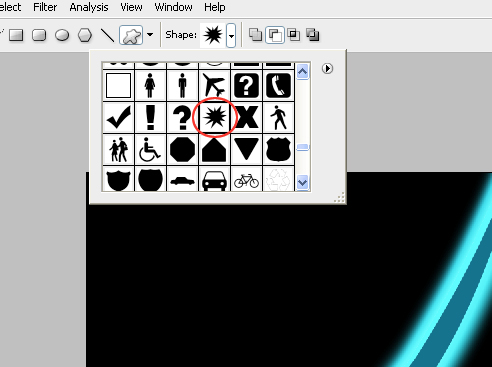Pick the starburst shape circled in red
Viewport: 492px width, 367px height.
(214, 117)
